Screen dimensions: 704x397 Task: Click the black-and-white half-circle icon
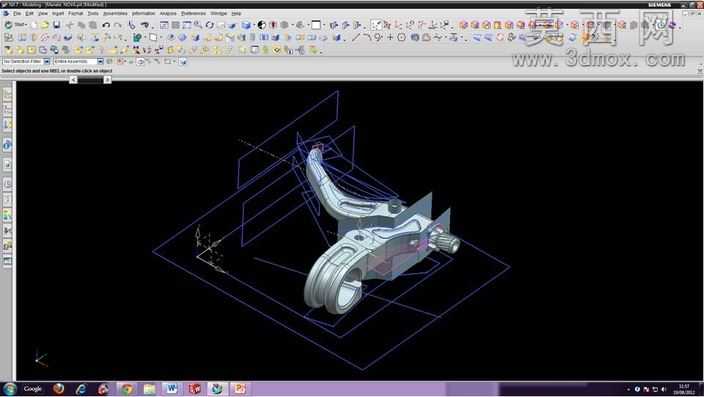[x=261, y=25]
